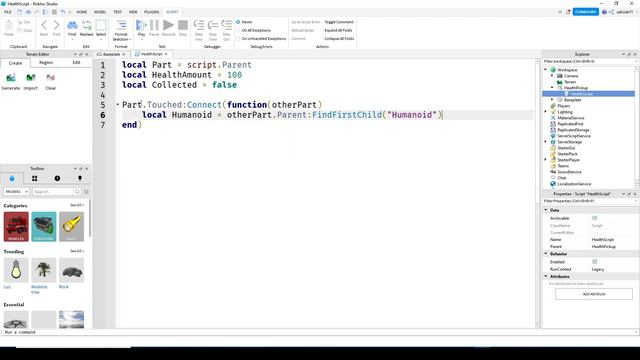Screen dimensions: 640x360
Task: Open the FILE menu
Action: pyautogui.click(x=8, y=12)
